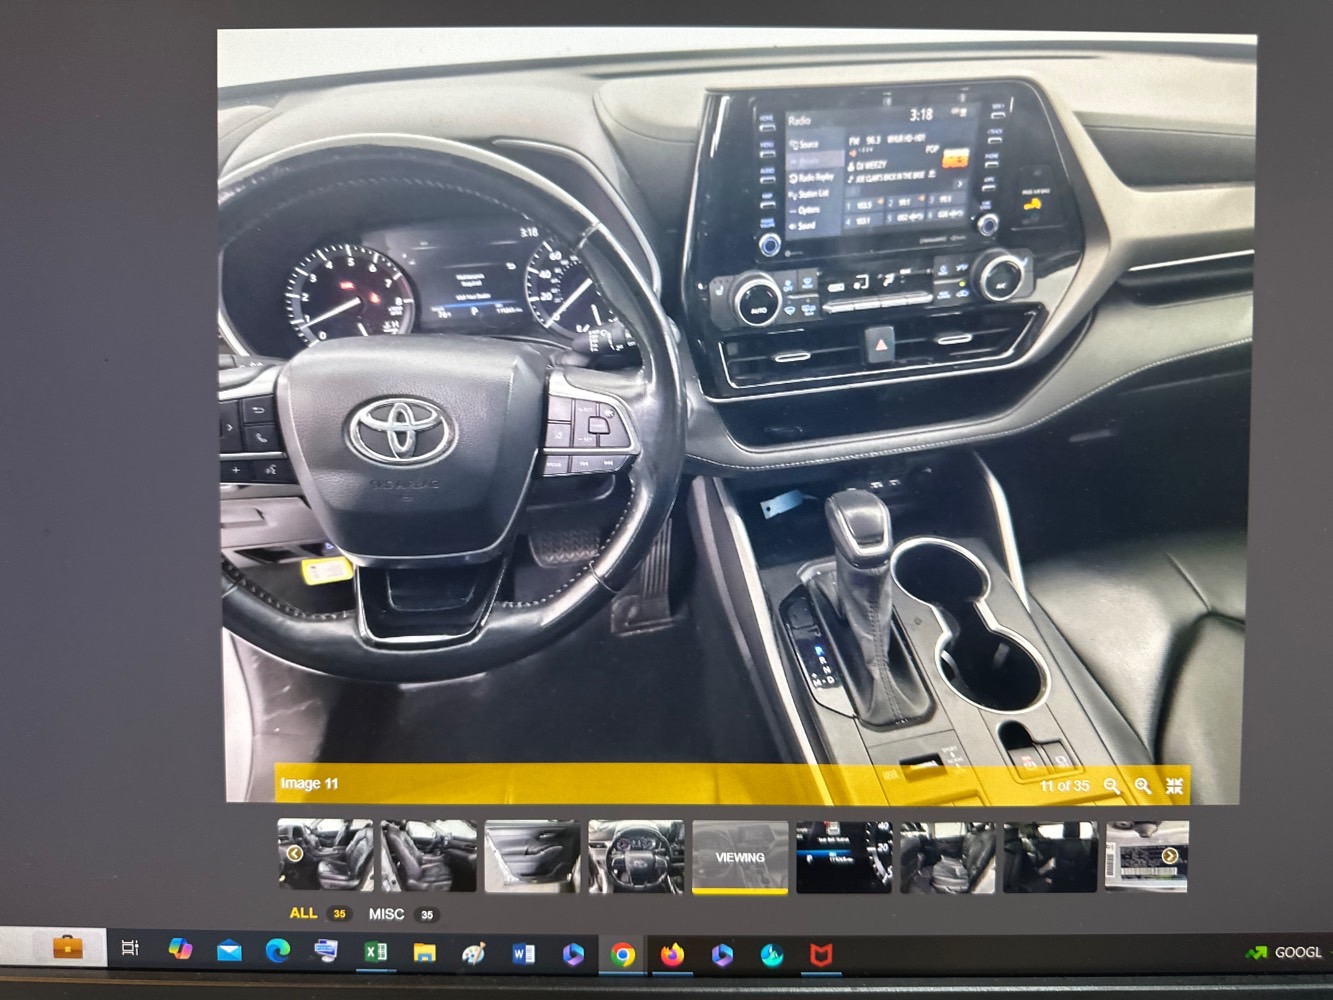Open the door panel thumbnail
This screenshot has width=1333, height=1000.
pos(532,856)
